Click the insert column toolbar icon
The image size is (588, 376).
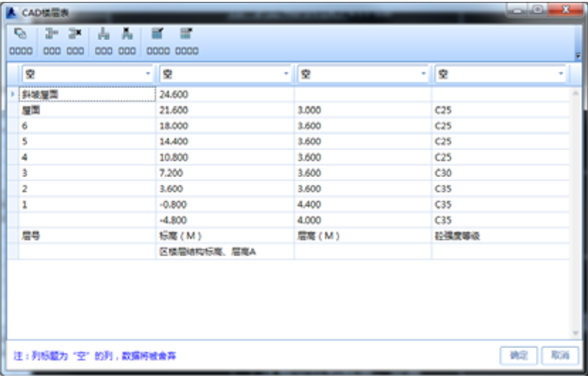[x=104, y=34]
